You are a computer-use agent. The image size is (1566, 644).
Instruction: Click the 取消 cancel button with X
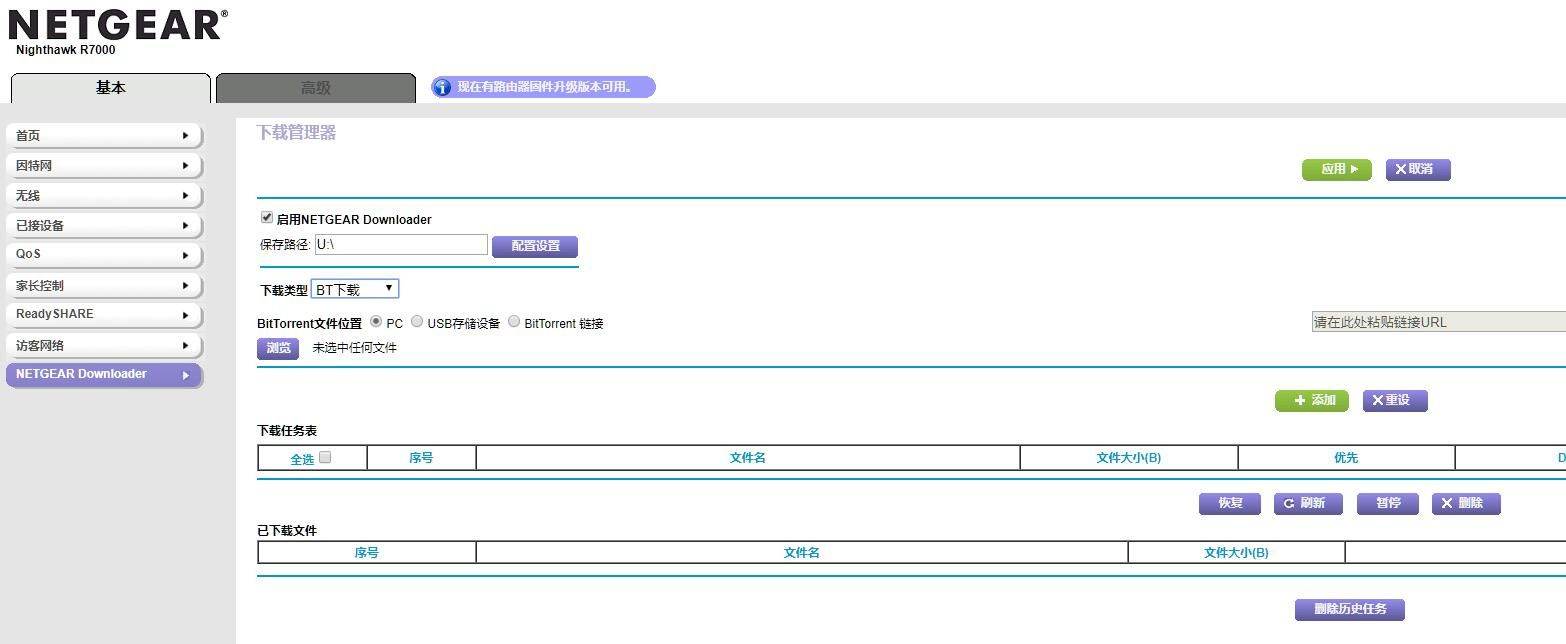coord(1417,170)
